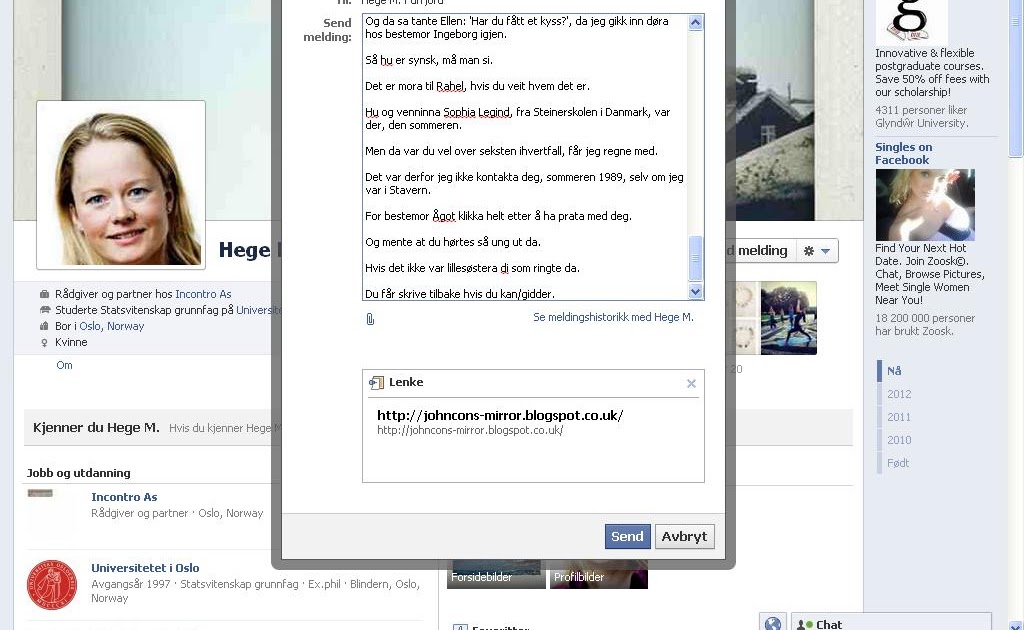
Task: Open message history link for Hege M.
Action: [613, 317]
